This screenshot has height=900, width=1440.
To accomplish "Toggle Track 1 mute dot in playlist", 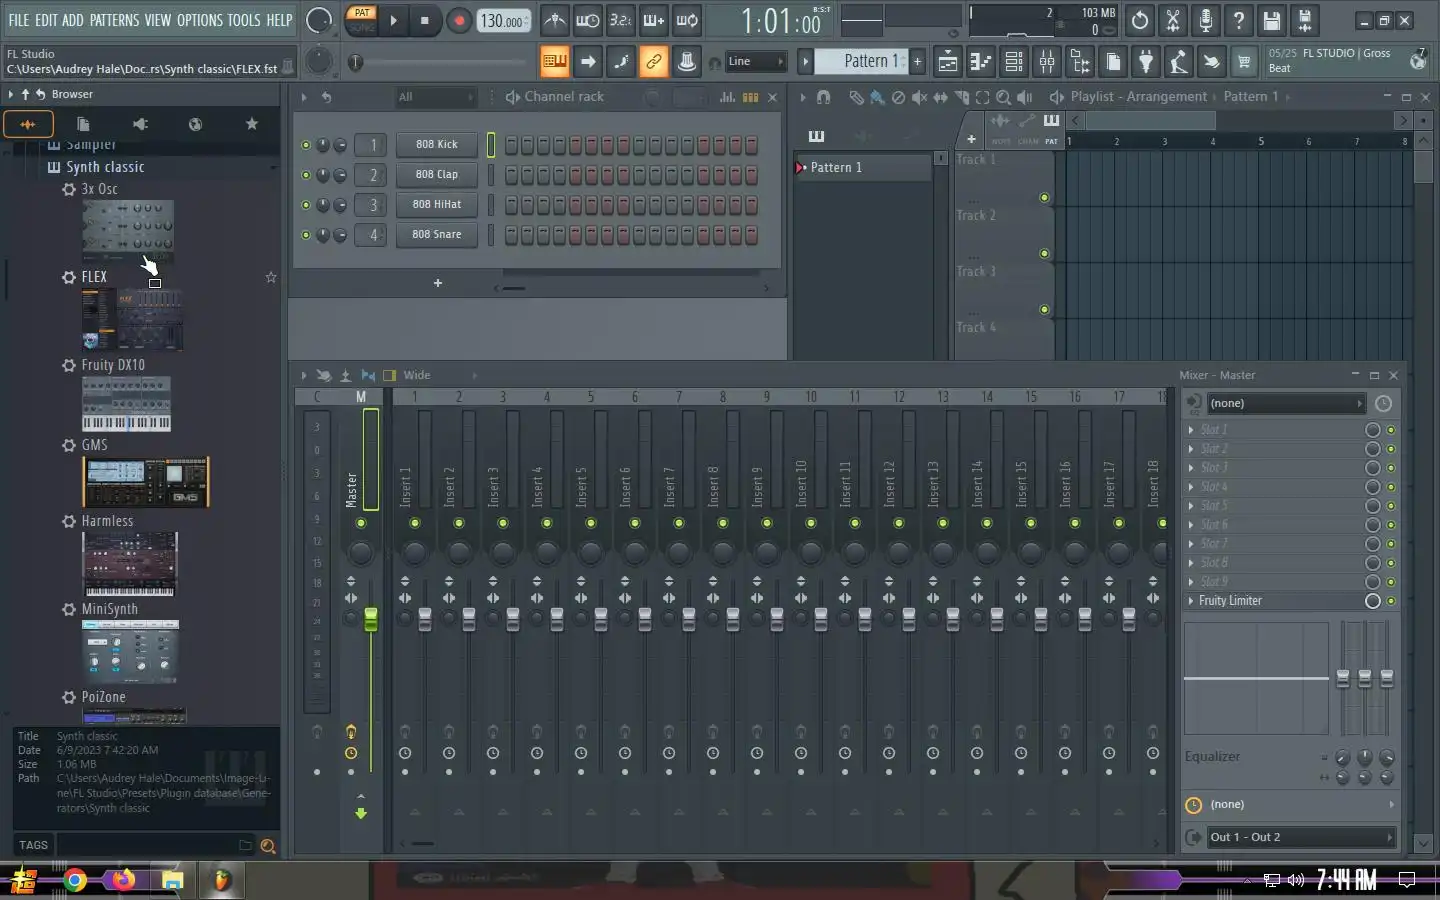I will click(x=1044, y=197).
